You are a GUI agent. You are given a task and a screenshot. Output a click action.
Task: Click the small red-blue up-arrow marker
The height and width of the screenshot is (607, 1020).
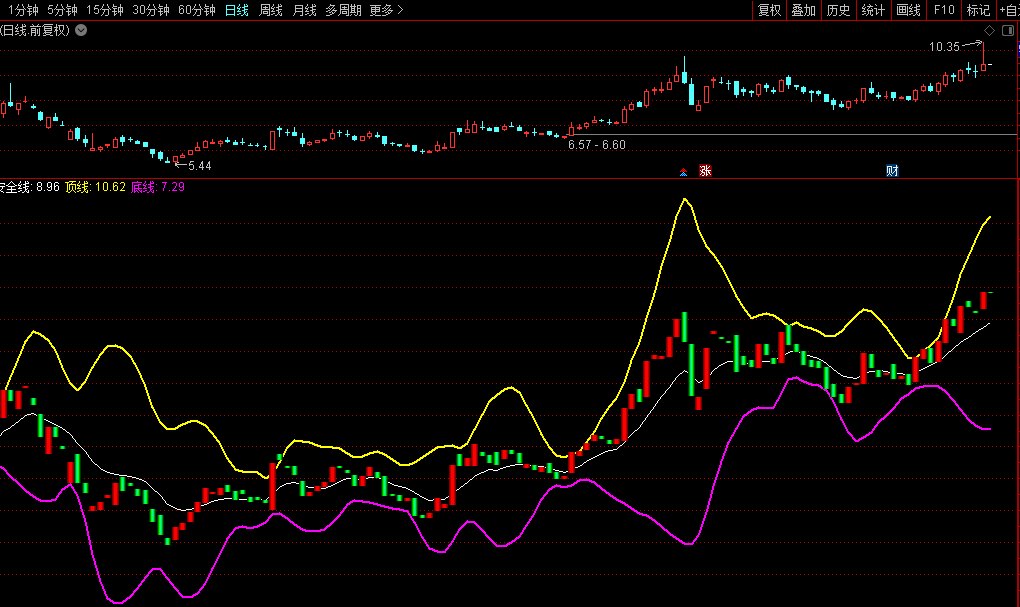(684, 172)
